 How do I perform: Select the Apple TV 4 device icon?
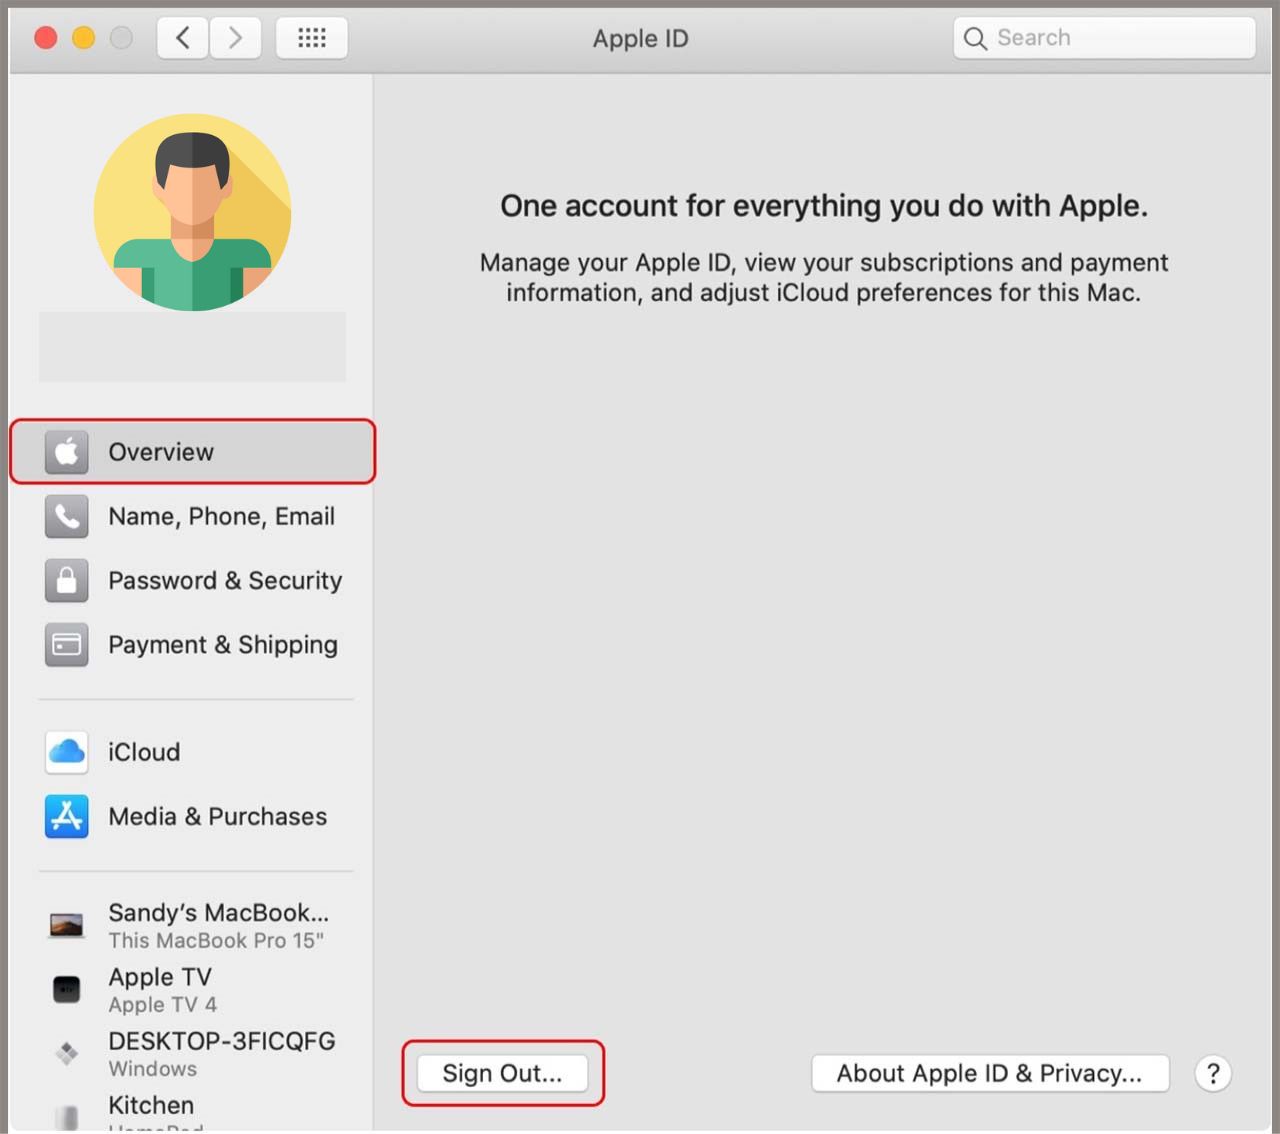point(66,989)
